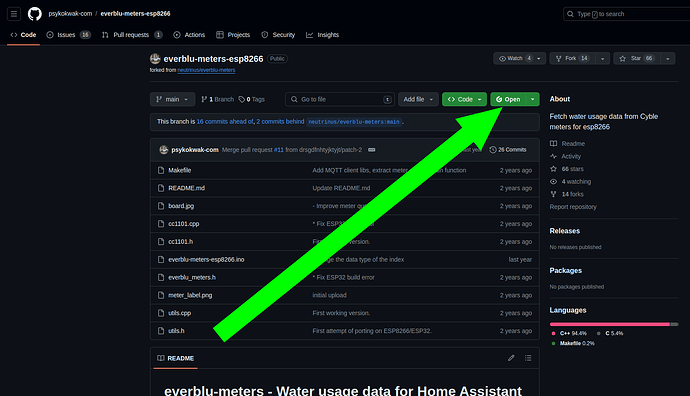
Task: Expand the Fork dropdown arrow
Action: pyautogui.click(x=602, y=59)
